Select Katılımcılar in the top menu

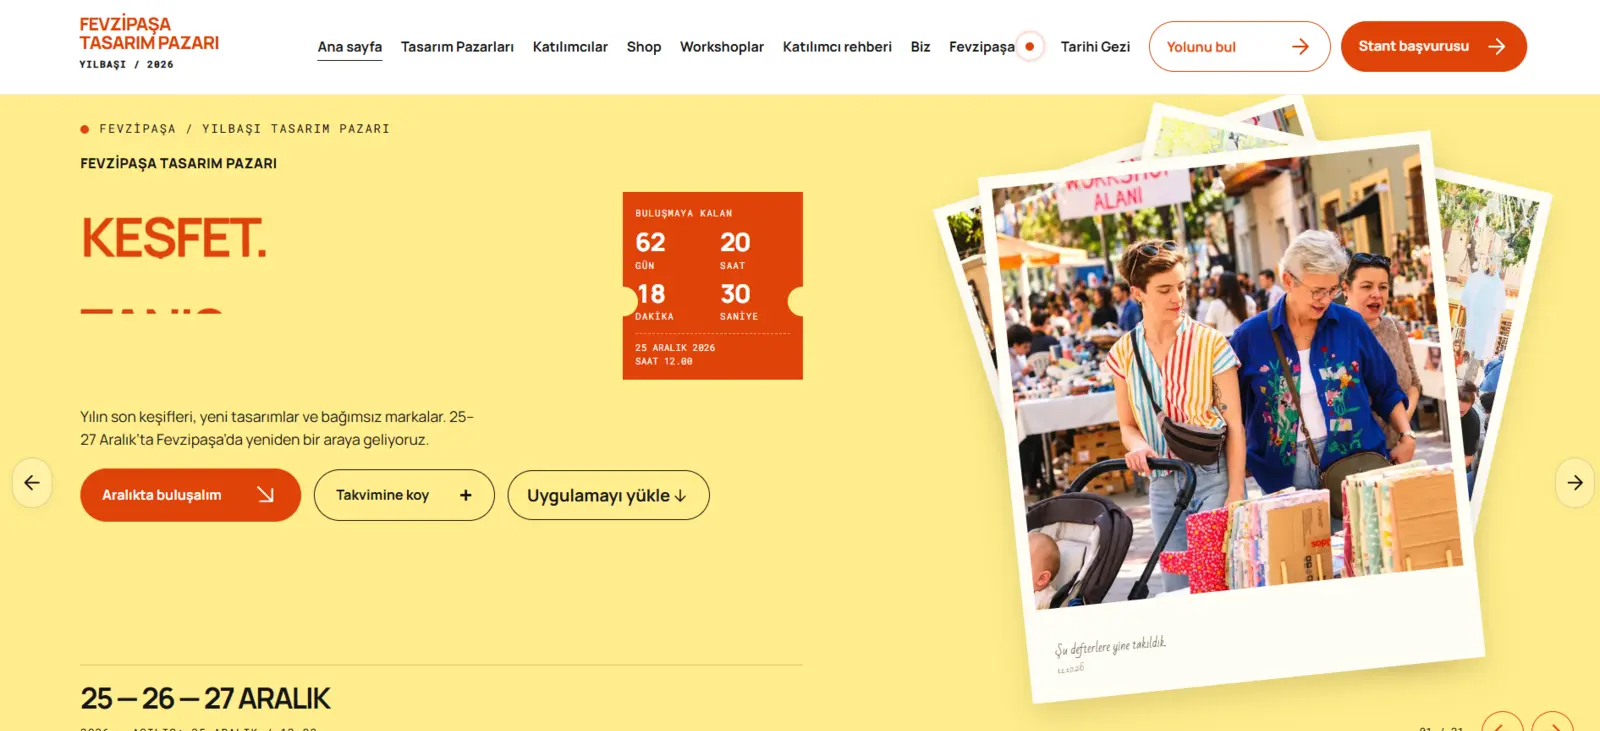(570, 47)
